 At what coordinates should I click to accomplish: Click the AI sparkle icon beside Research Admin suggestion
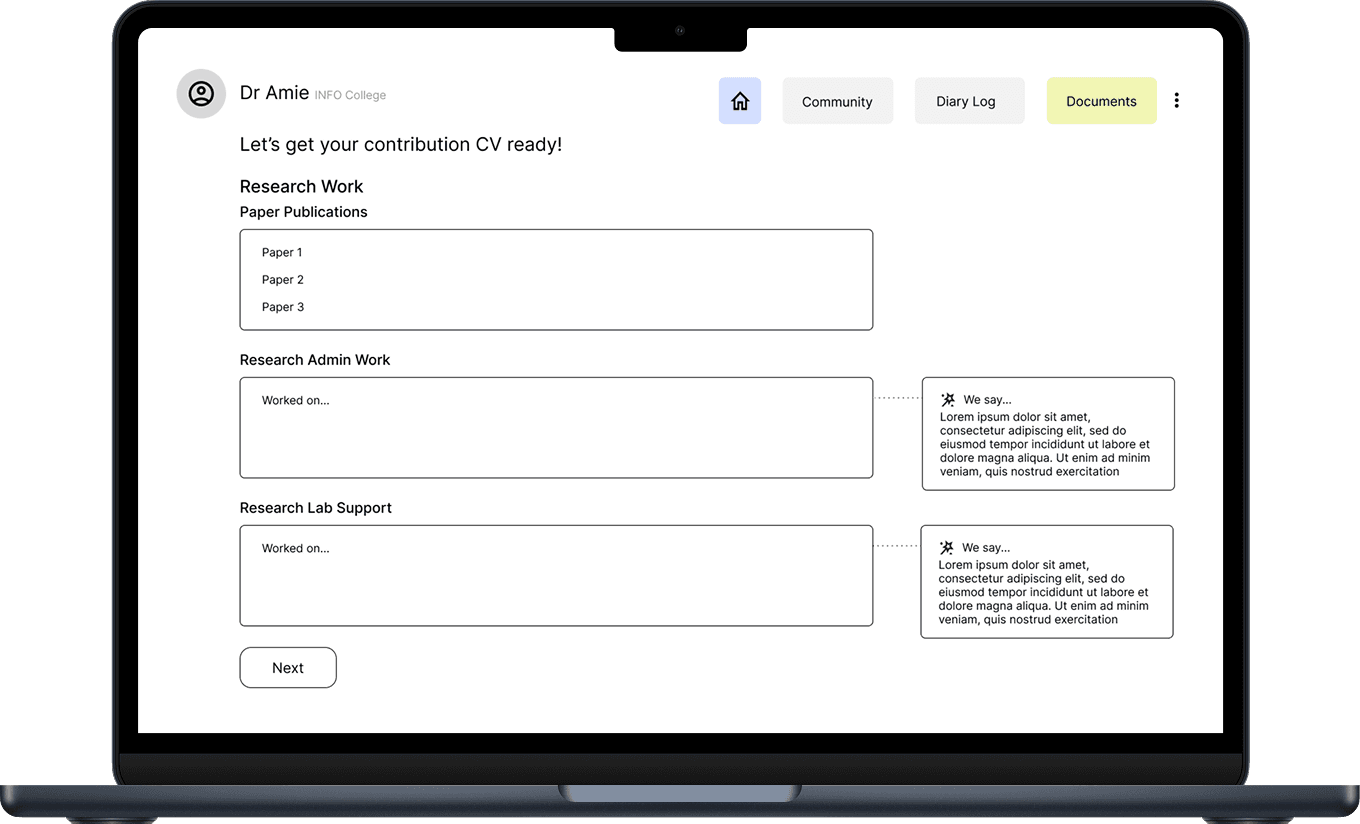pos(945,399)
